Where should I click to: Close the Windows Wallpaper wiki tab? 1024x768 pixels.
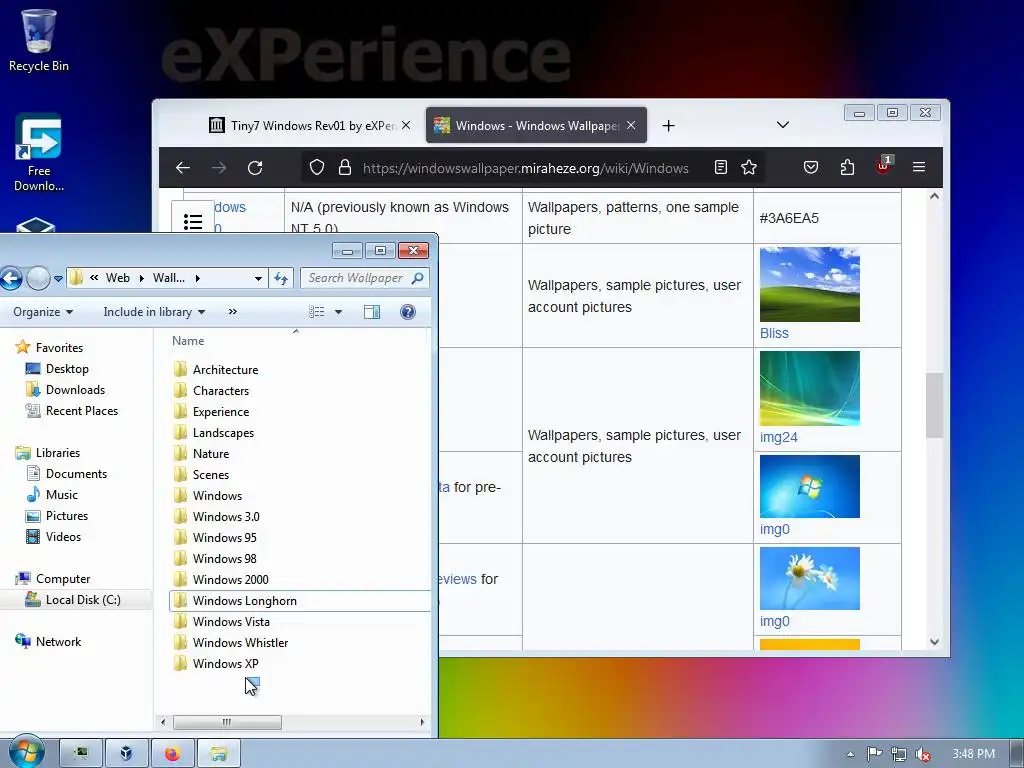coord(631,125)
